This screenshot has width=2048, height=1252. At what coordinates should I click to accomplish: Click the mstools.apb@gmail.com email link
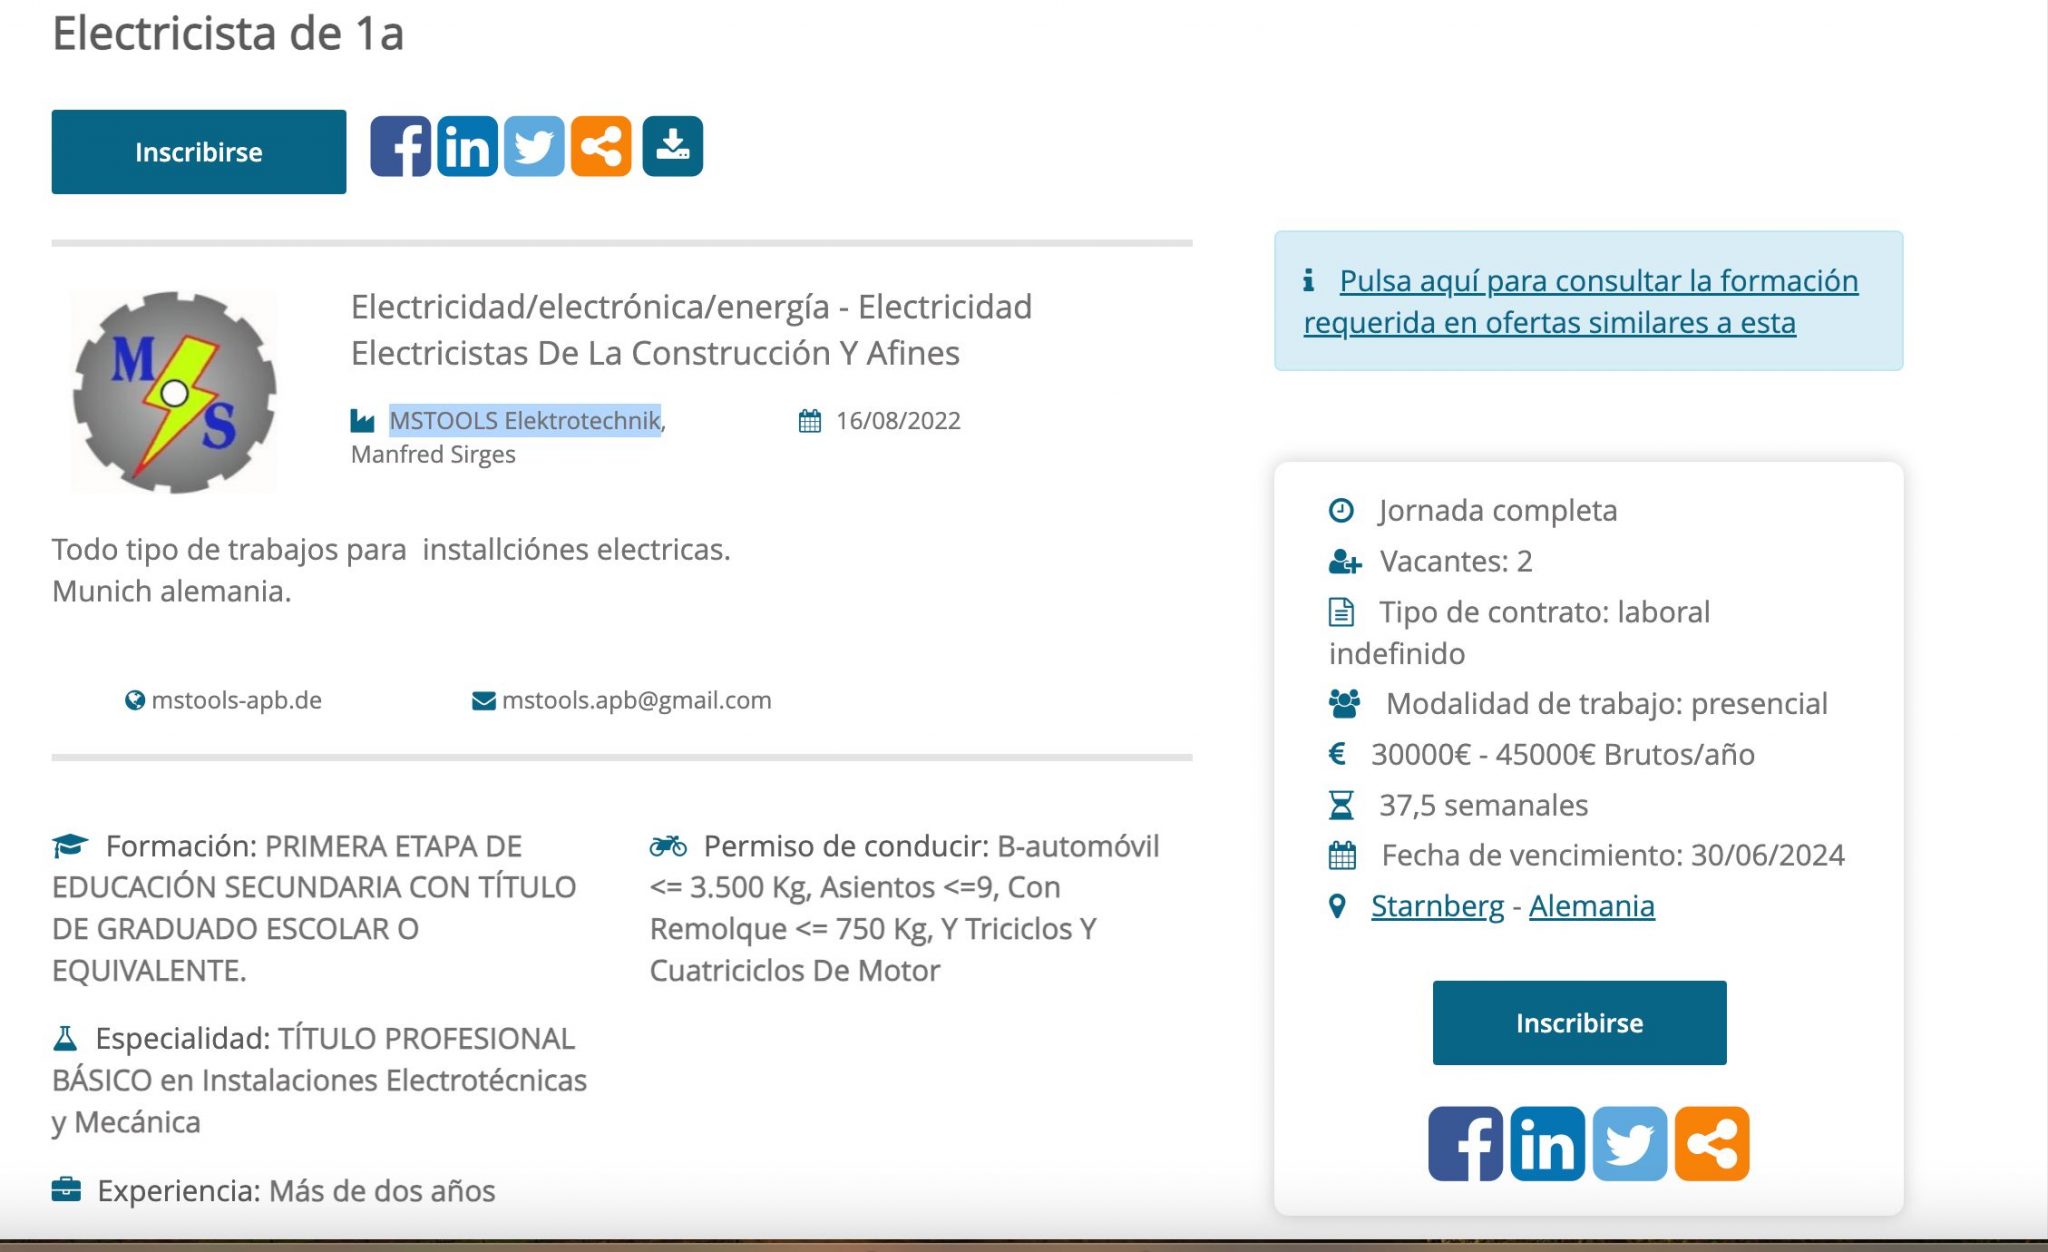click(636, 700)
